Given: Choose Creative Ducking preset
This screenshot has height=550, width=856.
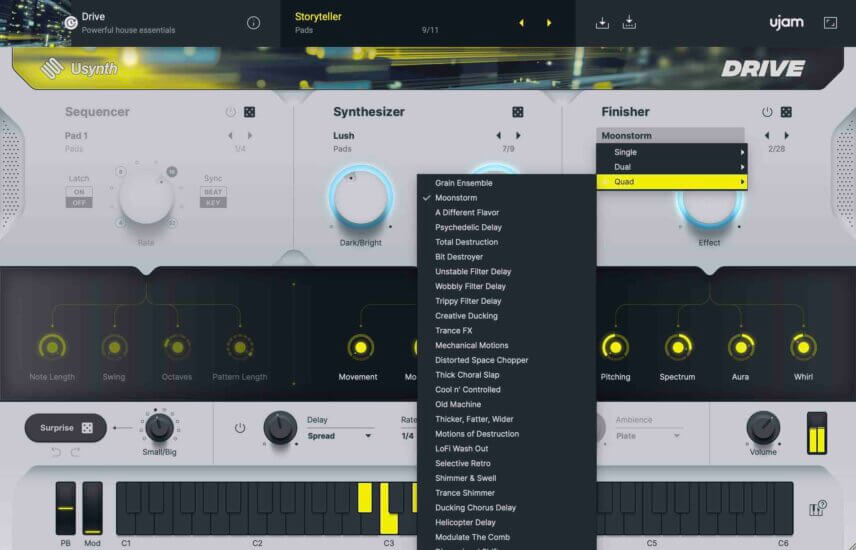Looking at the screenshot, I should point(507,316).
